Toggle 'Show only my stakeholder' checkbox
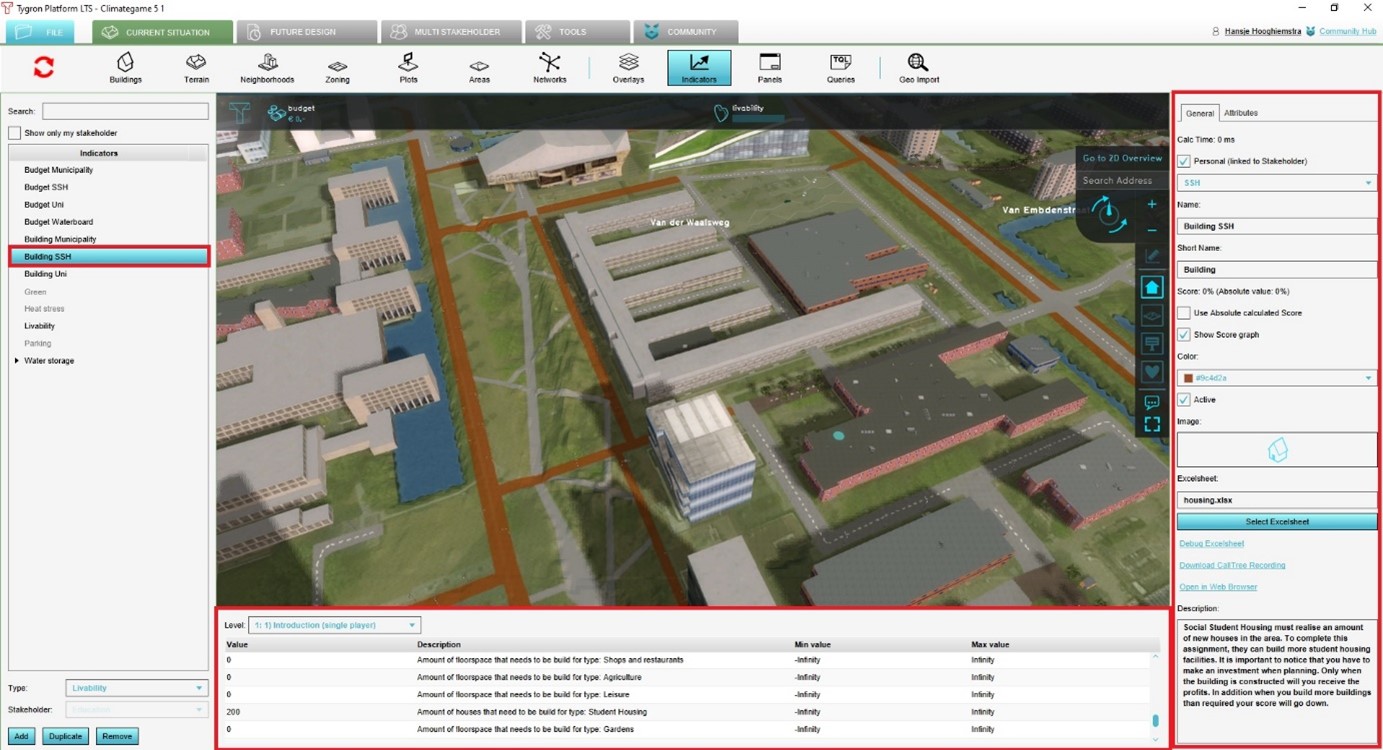This screenshot has height=750, width=1383. click(x=15, y=133)
